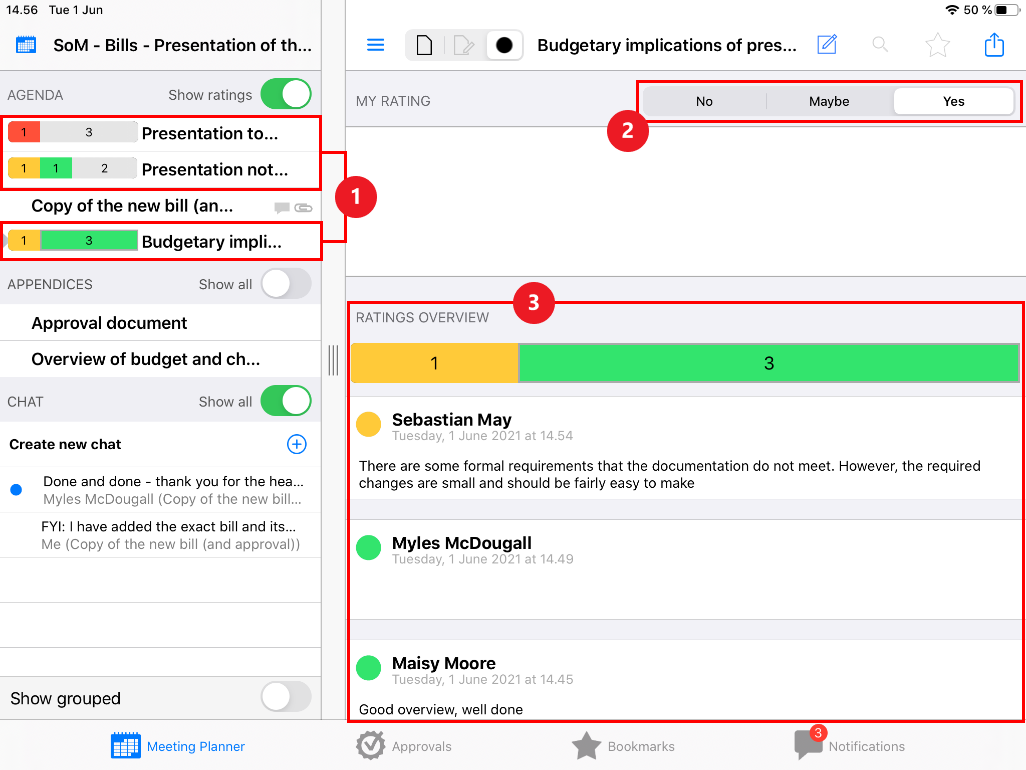Image resolution: width=1026 pixels, height=770 pixels.
Task: Turn off the Show ratings switch
Action: coord(286,94)
